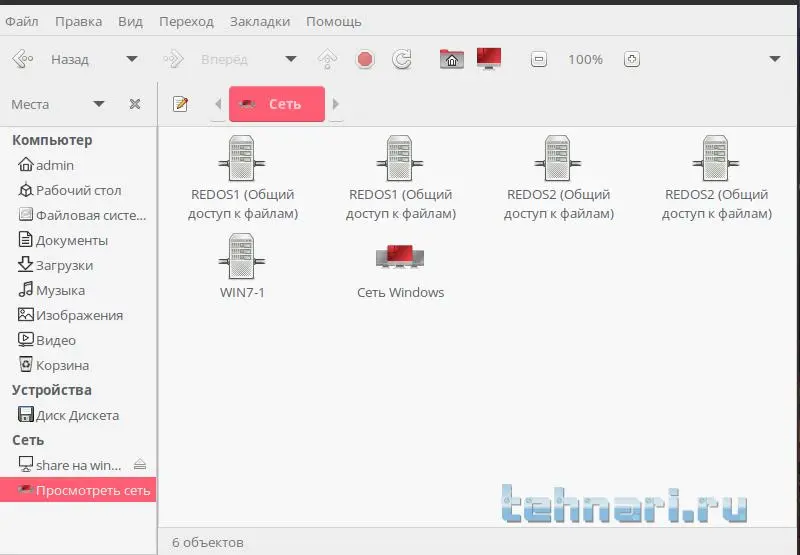Open the Помощь menu
Screen dimensions: 800x555
(334, 22)
